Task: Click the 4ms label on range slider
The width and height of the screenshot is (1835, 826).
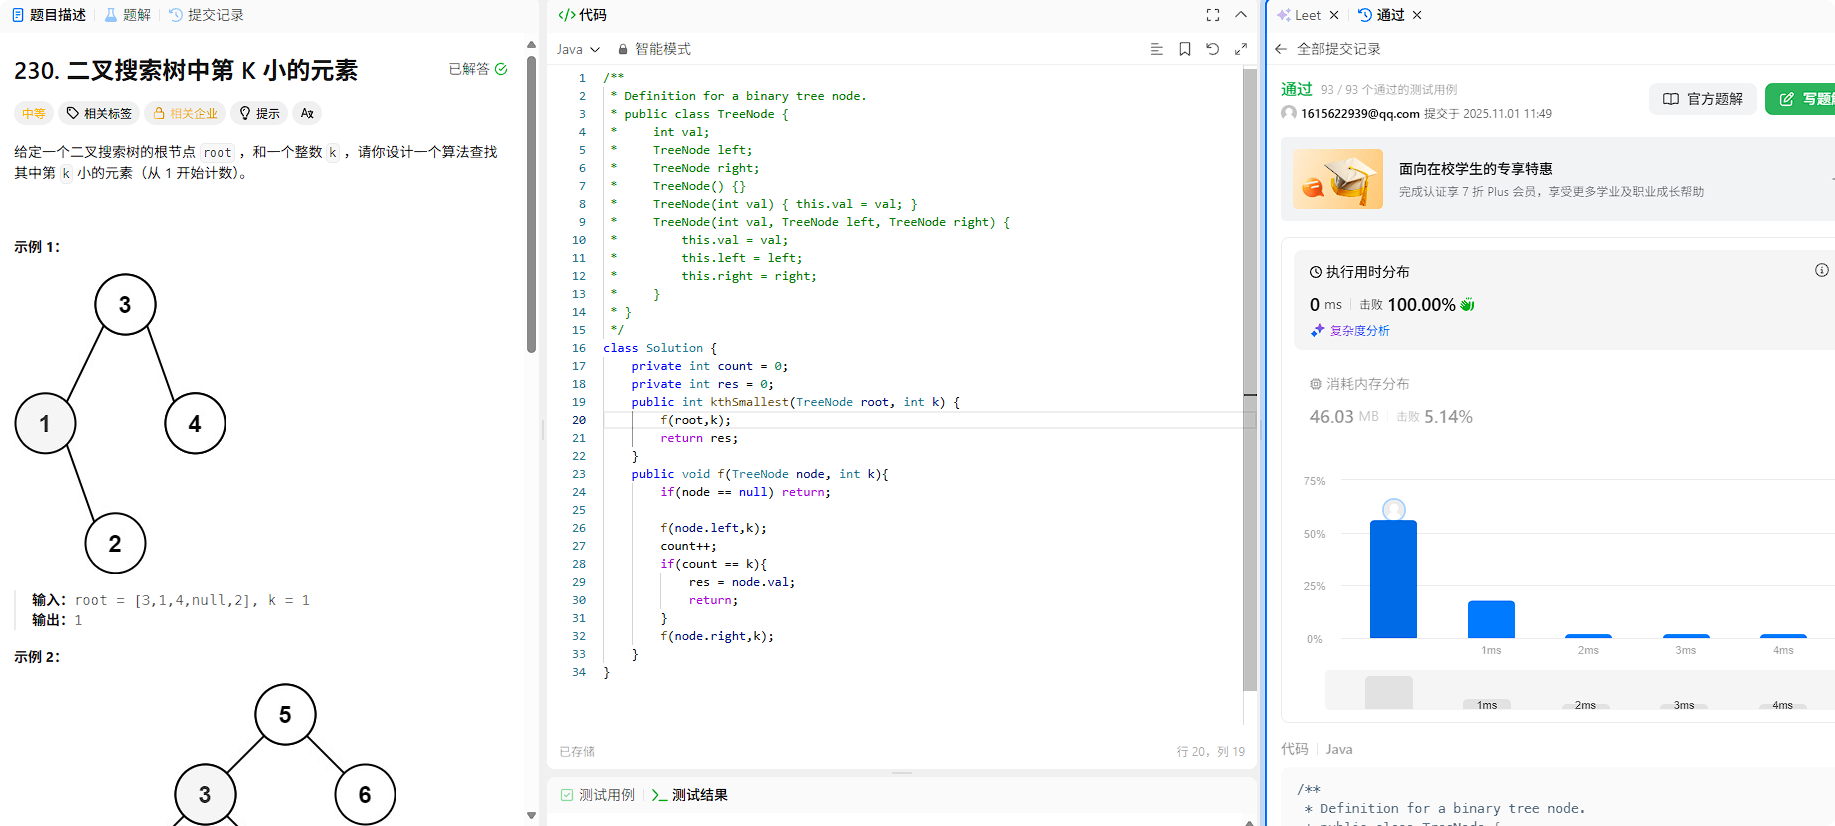Action: click(1782, 705)
